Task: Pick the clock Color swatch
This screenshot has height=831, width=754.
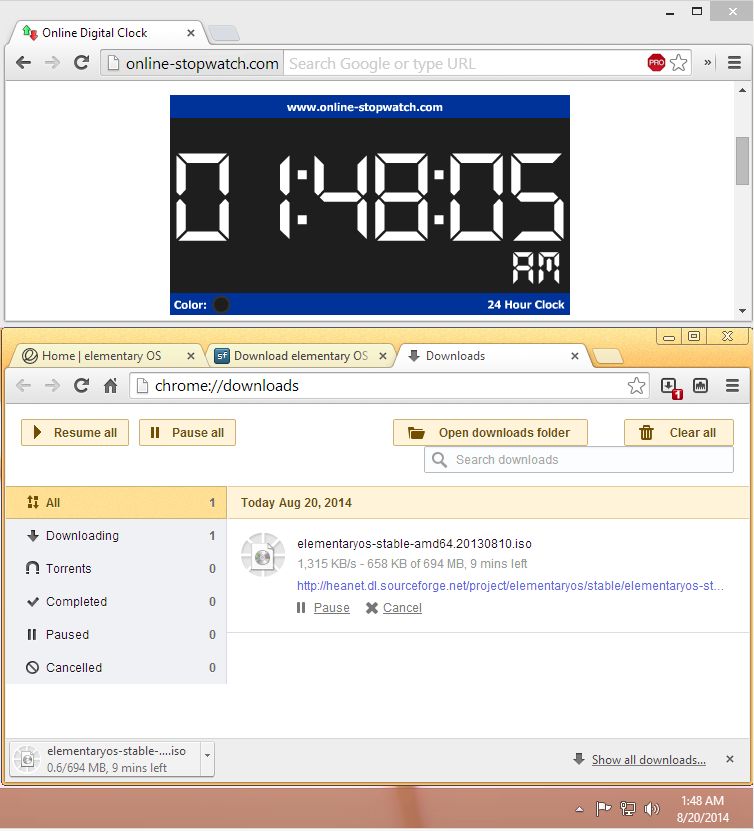Action: point(221,305)
